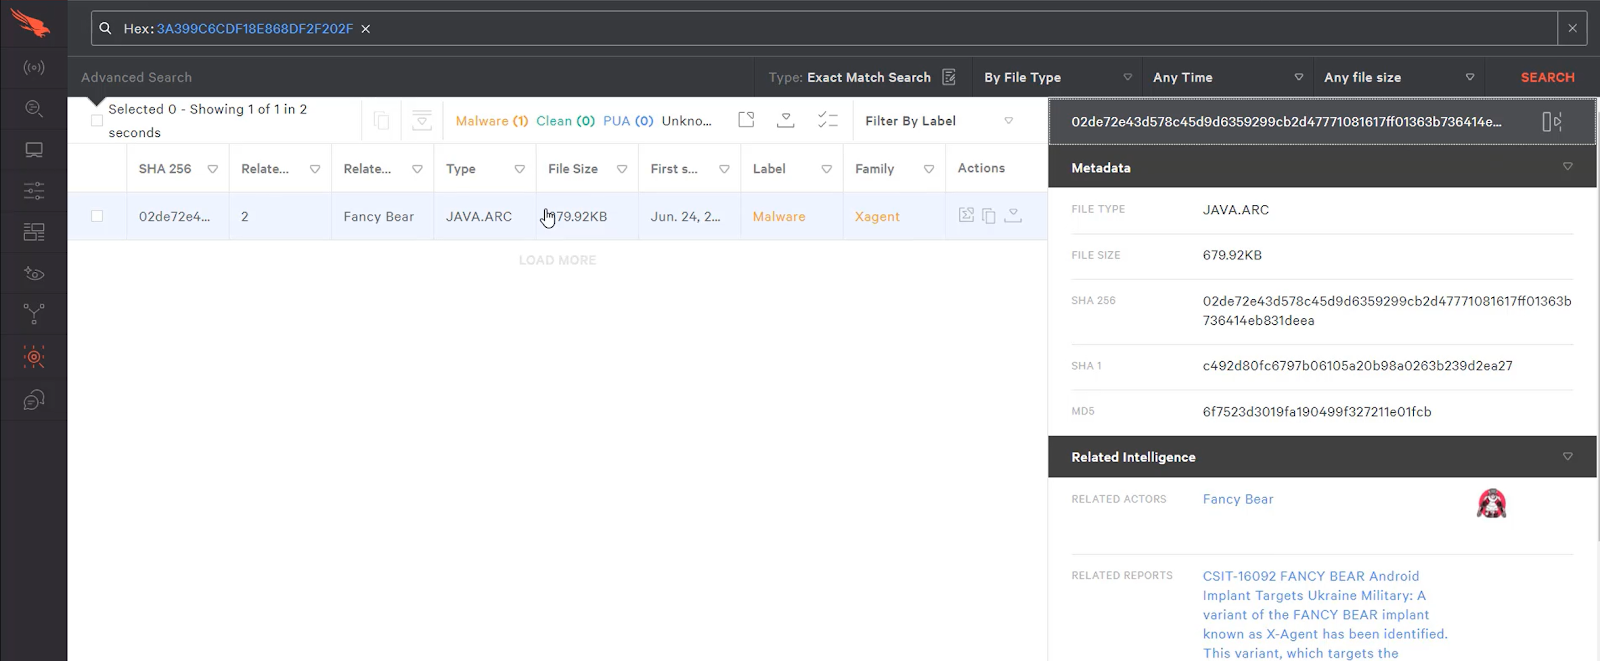Click the Malware label in the result row
The image size is (1600, 661).
779,216
